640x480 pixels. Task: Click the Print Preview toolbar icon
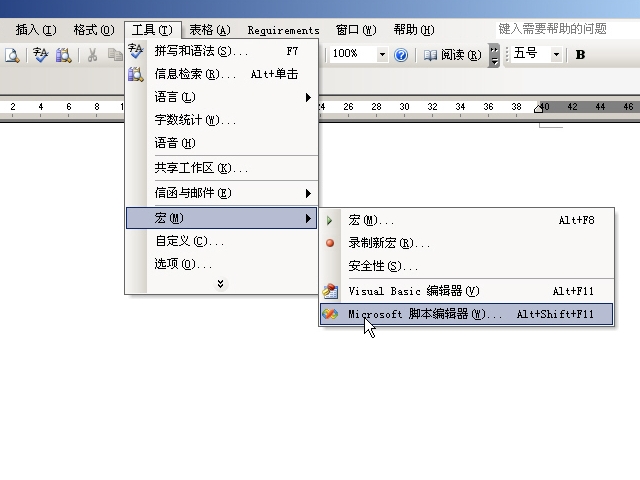[x=12, y=55]
